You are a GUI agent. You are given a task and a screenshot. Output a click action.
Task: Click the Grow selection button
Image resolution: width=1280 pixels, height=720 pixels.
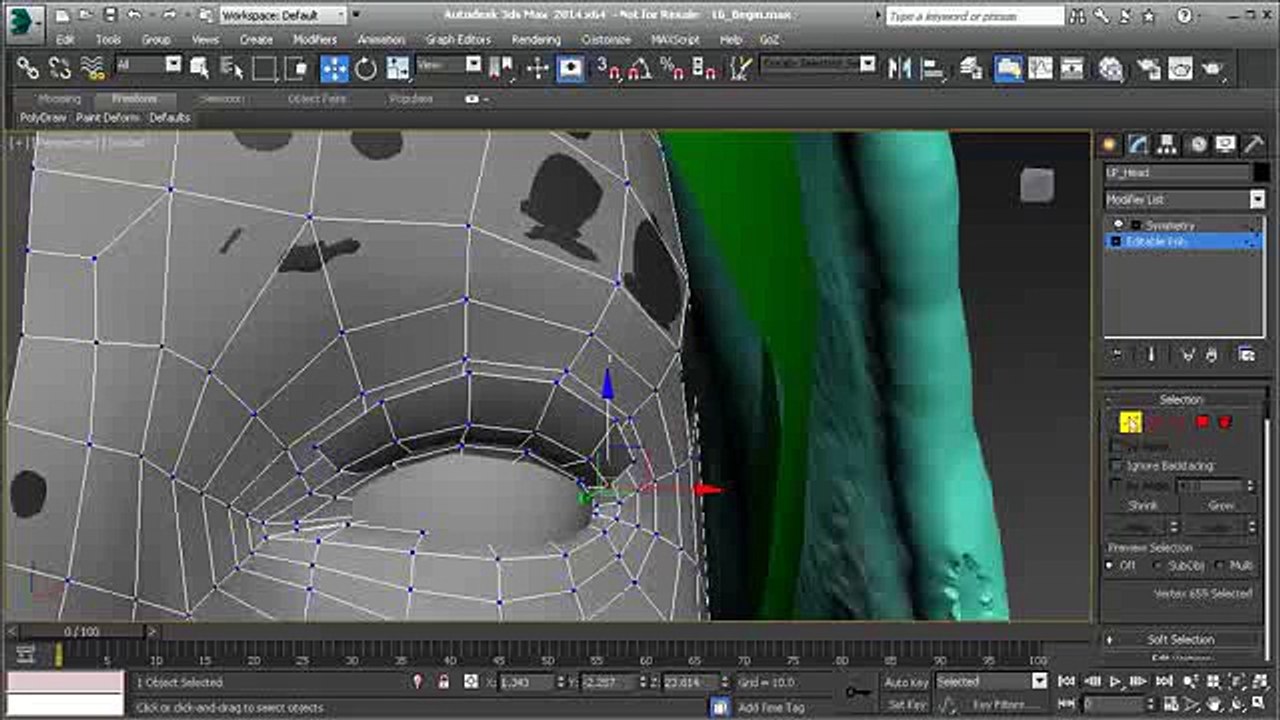(1220, 506)
